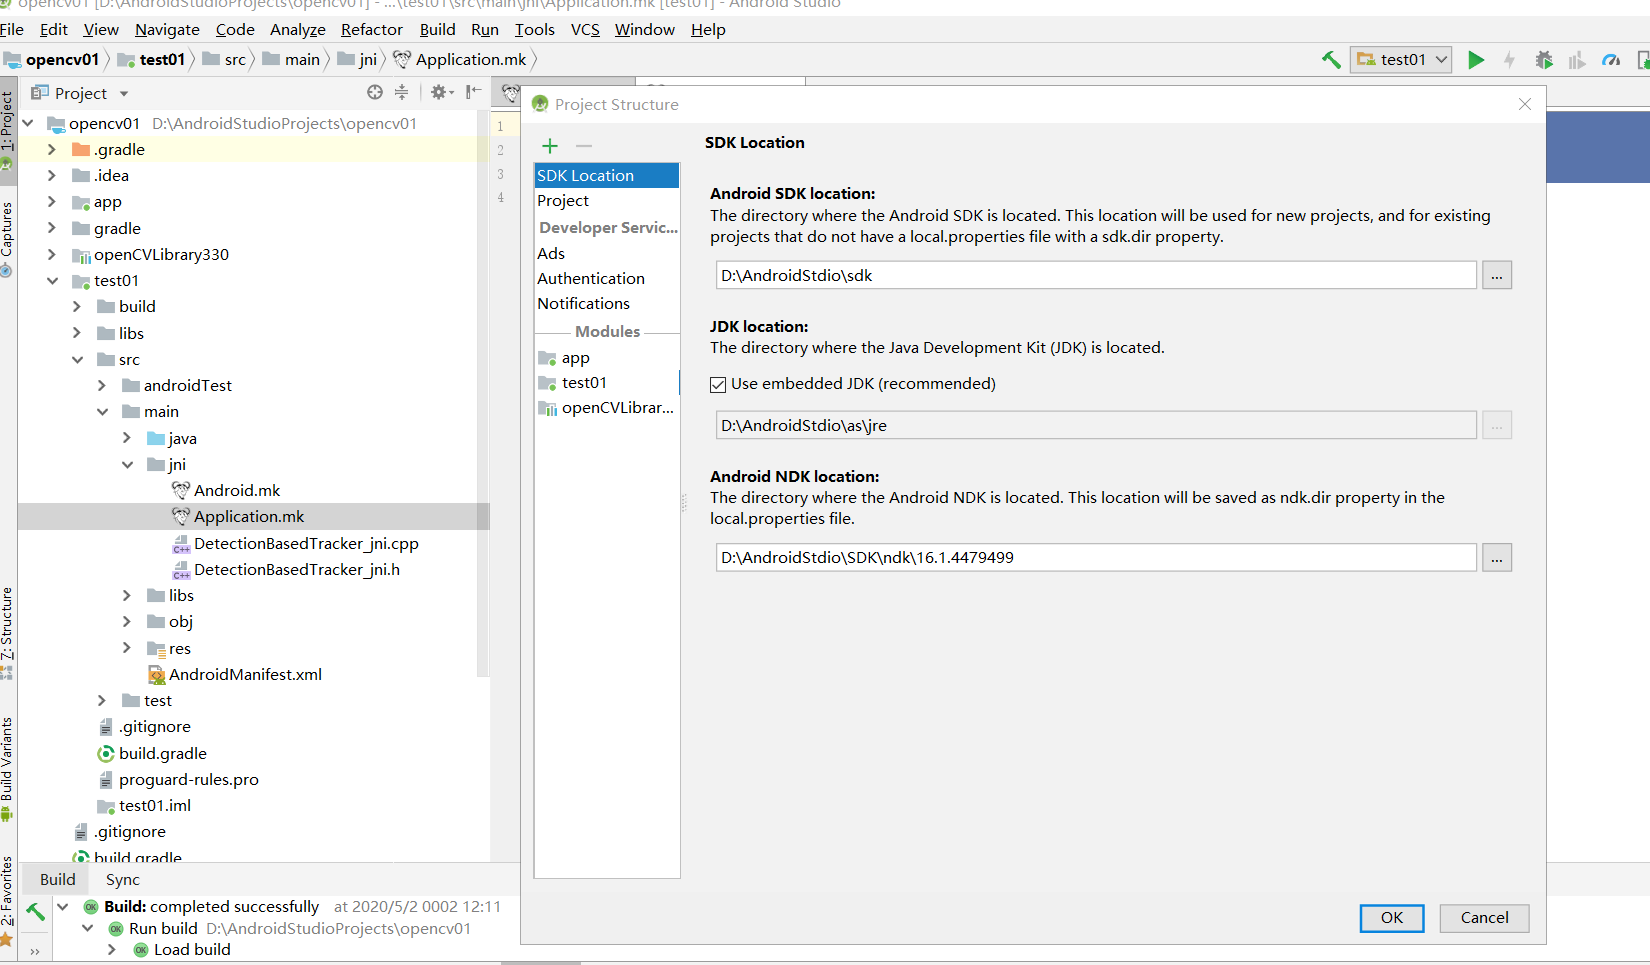Cancel the Project Structure dialog
Viewport: 1650px width, 965px height.
[1484, 918]
